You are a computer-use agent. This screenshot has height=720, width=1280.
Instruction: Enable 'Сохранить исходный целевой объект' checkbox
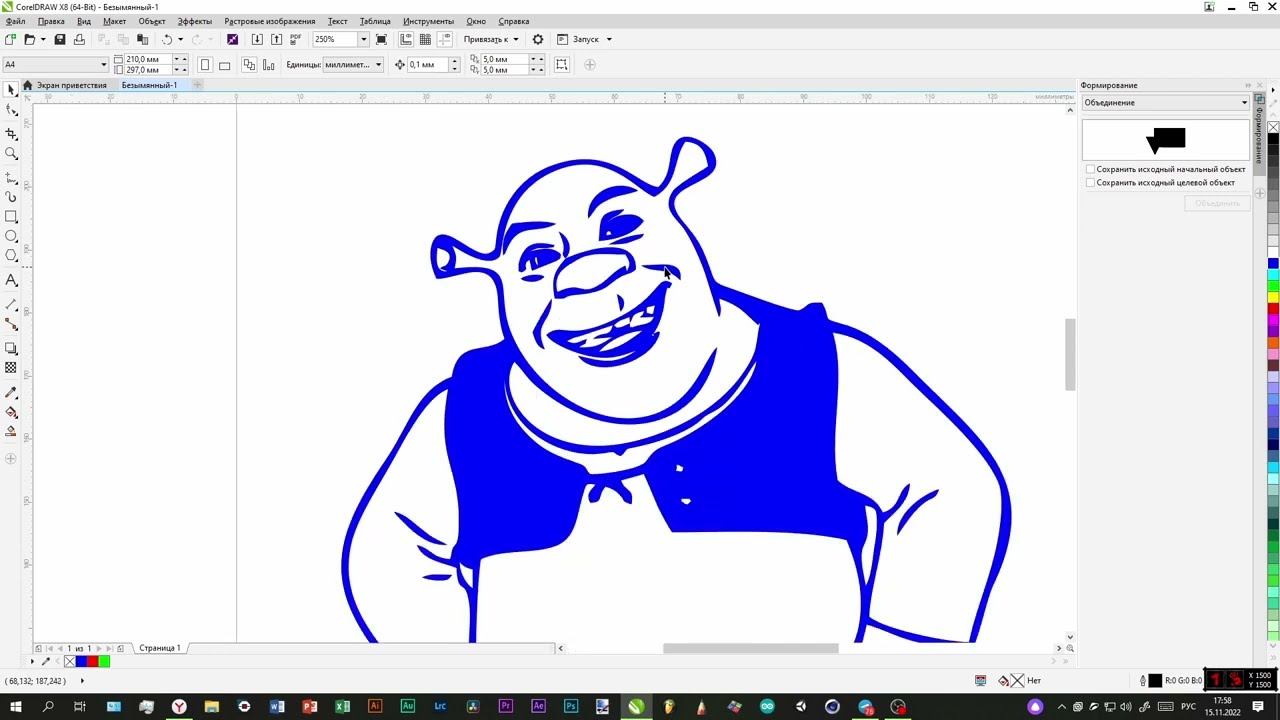point(1090,183)
